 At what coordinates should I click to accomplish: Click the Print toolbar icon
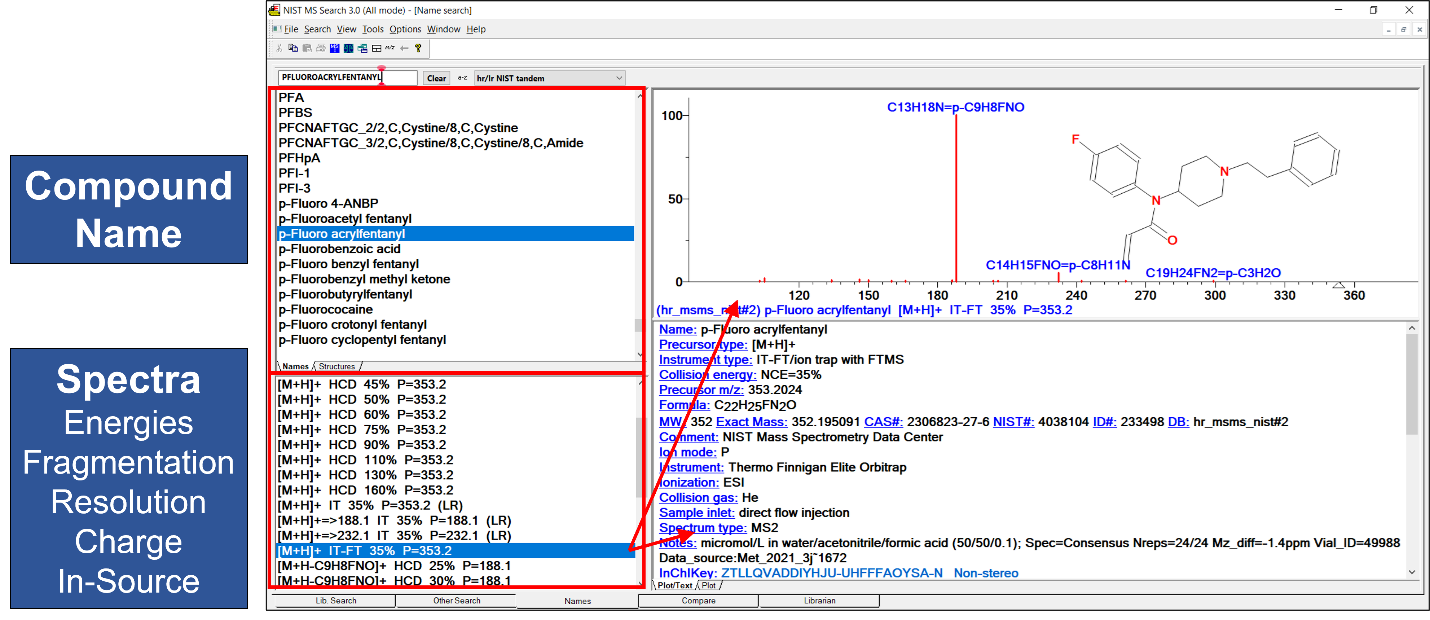coord(320,48)
